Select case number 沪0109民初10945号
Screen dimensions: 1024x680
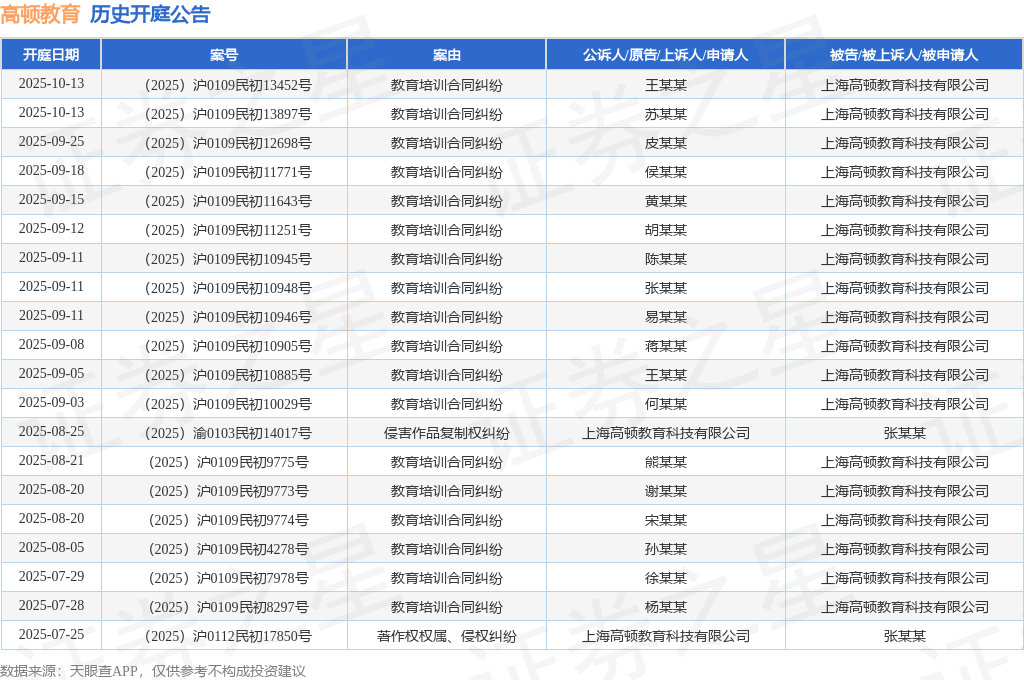coord(228,259)
